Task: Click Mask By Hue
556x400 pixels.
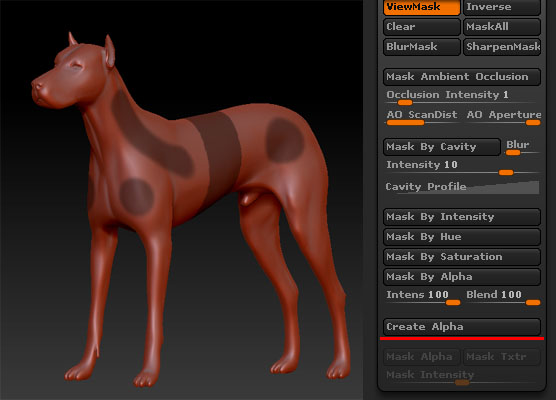Action: (x=462, y=237)
